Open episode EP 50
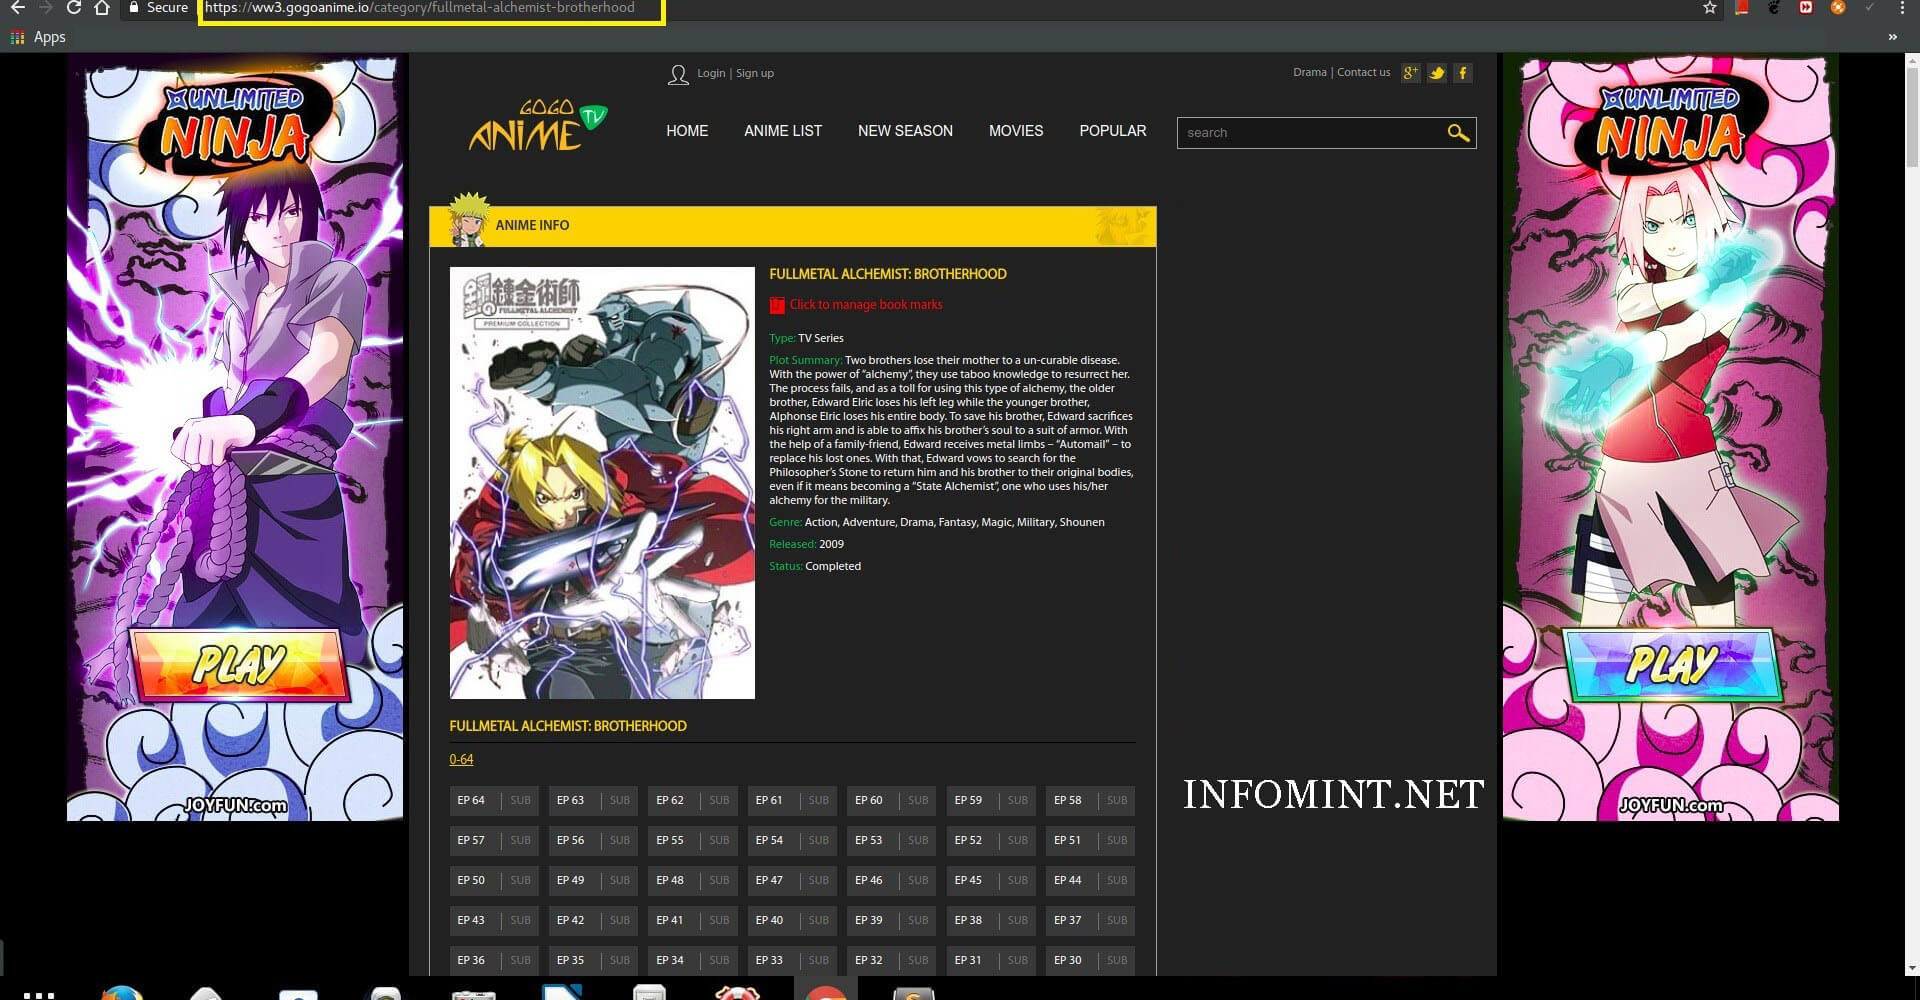The width and height of the screenshot is (1920, 1000). pos(494,880)
